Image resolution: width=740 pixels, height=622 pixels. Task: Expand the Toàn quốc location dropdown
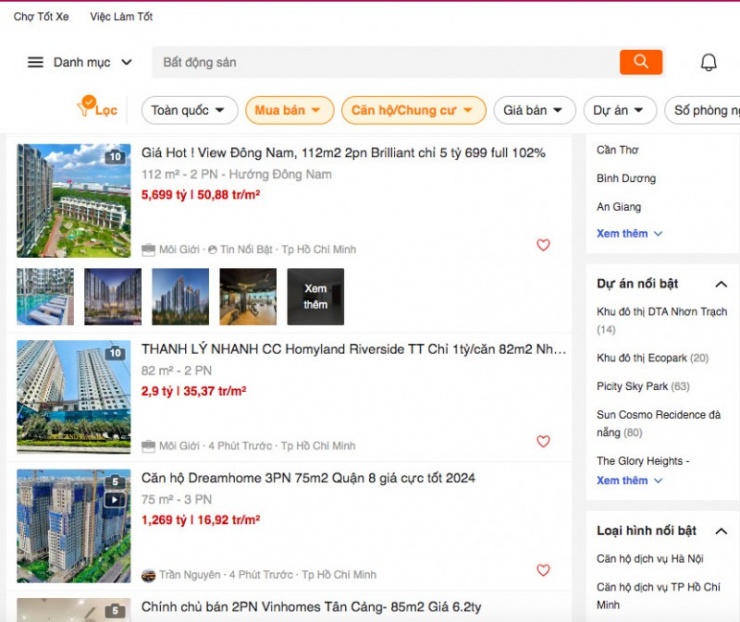tap(189, 110)
